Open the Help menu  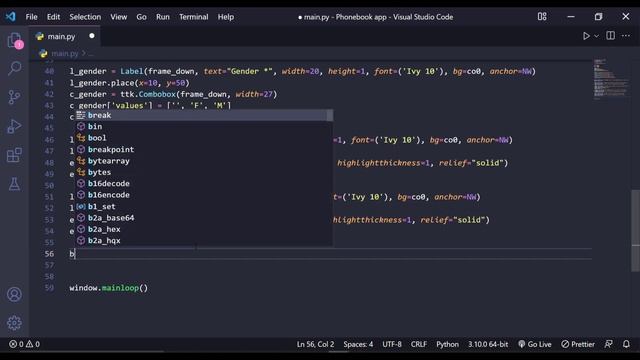225,17
